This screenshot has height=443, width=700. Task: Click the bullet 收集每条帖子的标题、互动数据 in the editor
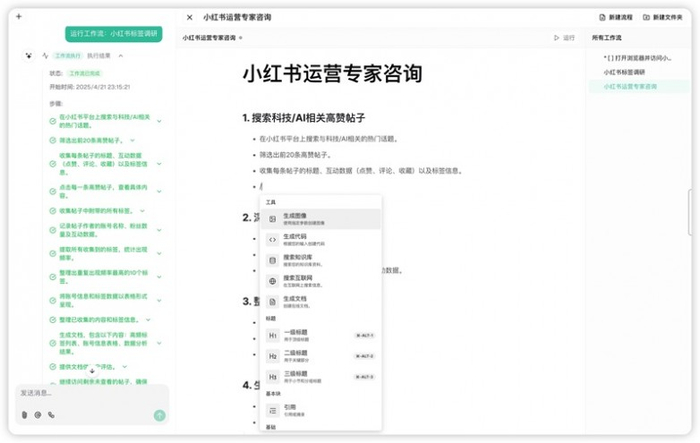tap(361, 171)
